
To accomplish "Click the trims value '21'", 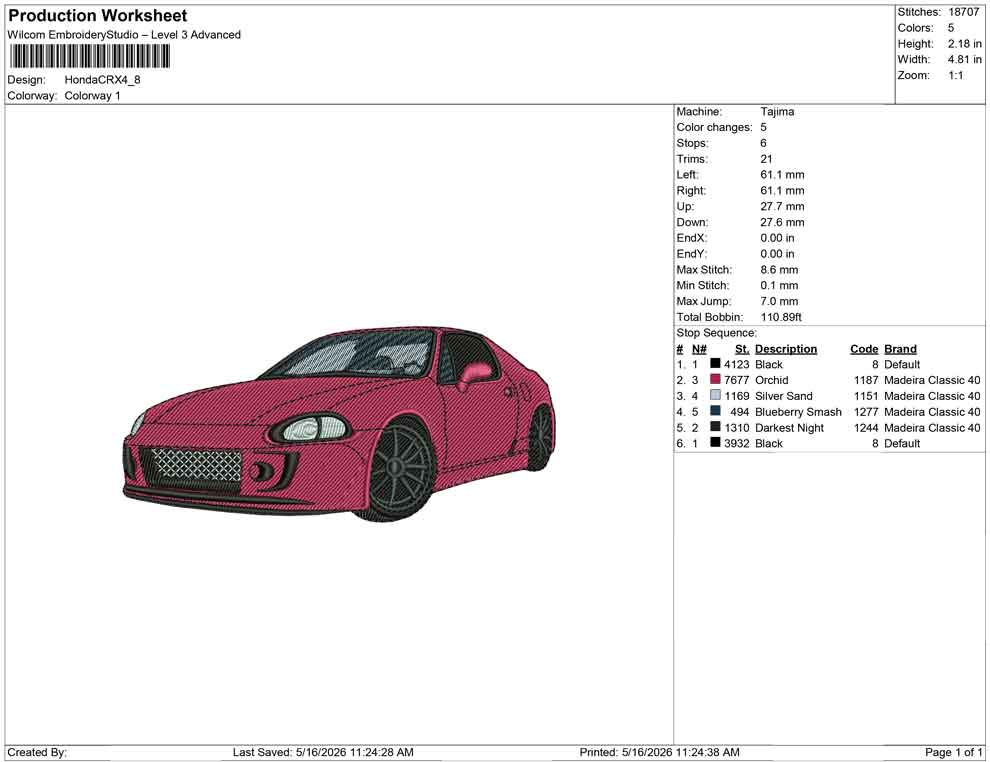I will click(766, 158).
